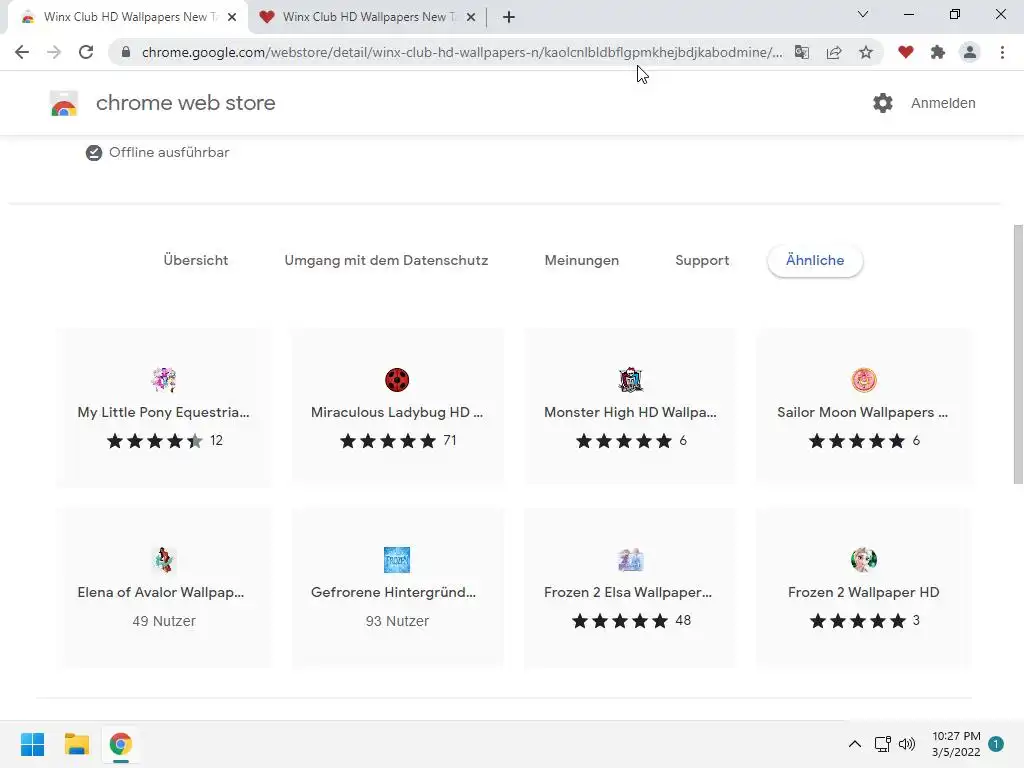Viewport: 1024px width, 768px height.
Task: Close the second Winx Club browser tab
Action: [471, 17]
